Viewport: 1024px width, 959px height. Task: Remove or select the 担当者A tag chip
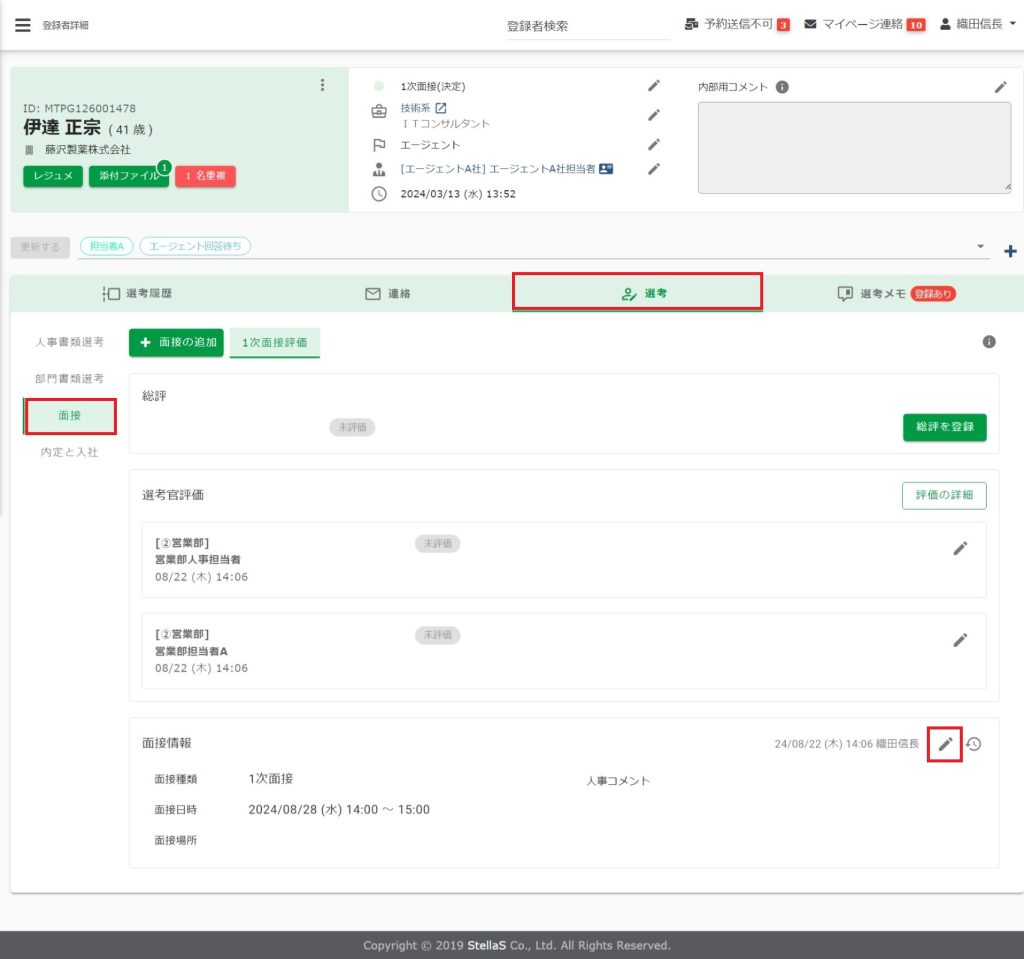106,246
